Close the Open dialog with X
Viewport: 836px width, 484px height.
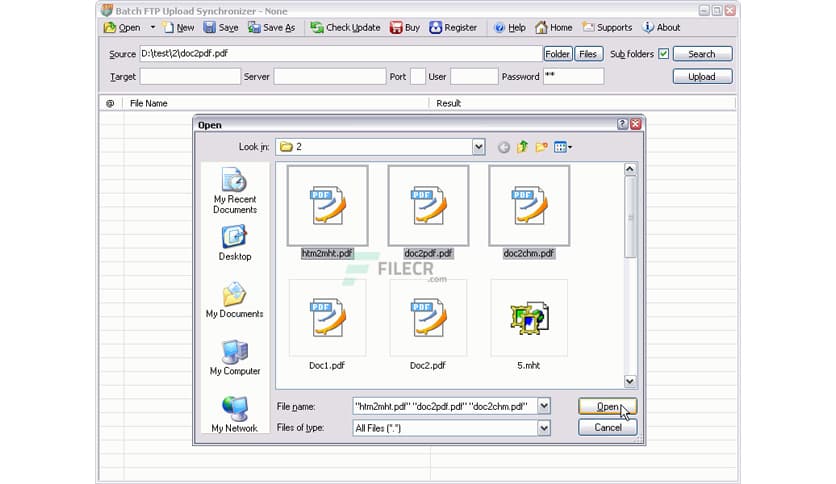coord(636,124)
